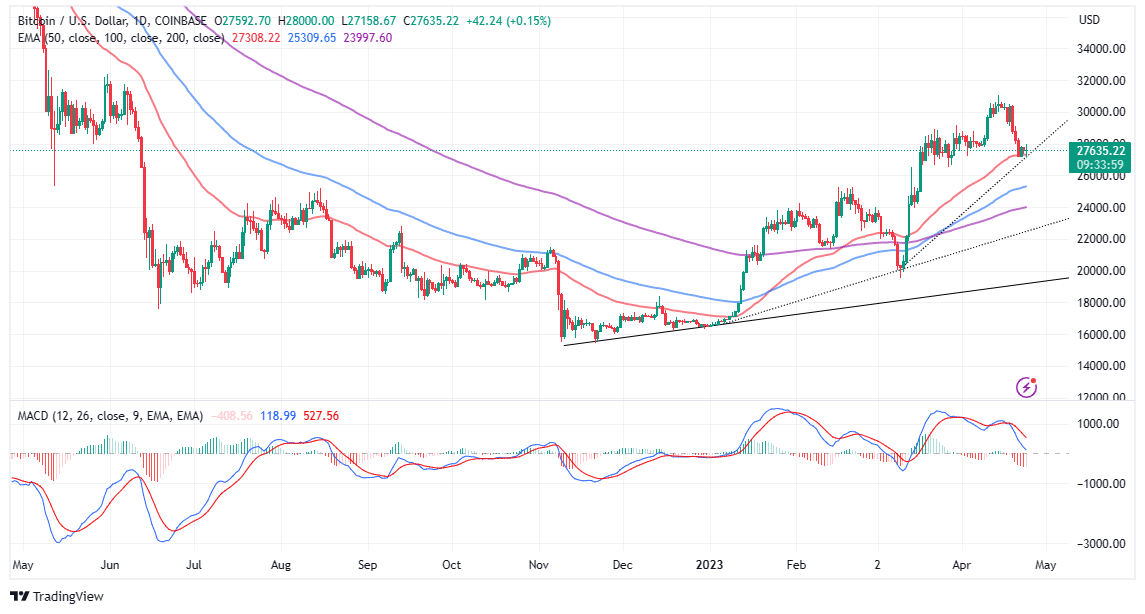Click the EMA 100 value 25309.65
The image size is (1145, 614).
pos(312,38)
